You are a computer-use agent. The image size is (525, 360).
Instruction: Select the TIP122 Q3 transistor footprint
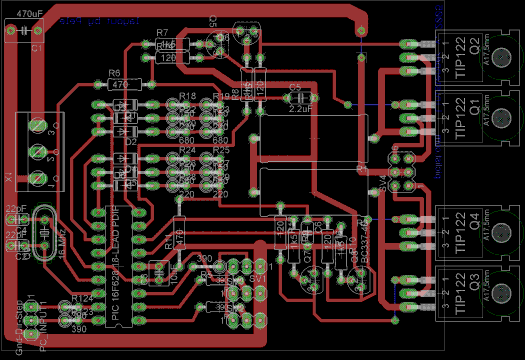pos(478,293)
